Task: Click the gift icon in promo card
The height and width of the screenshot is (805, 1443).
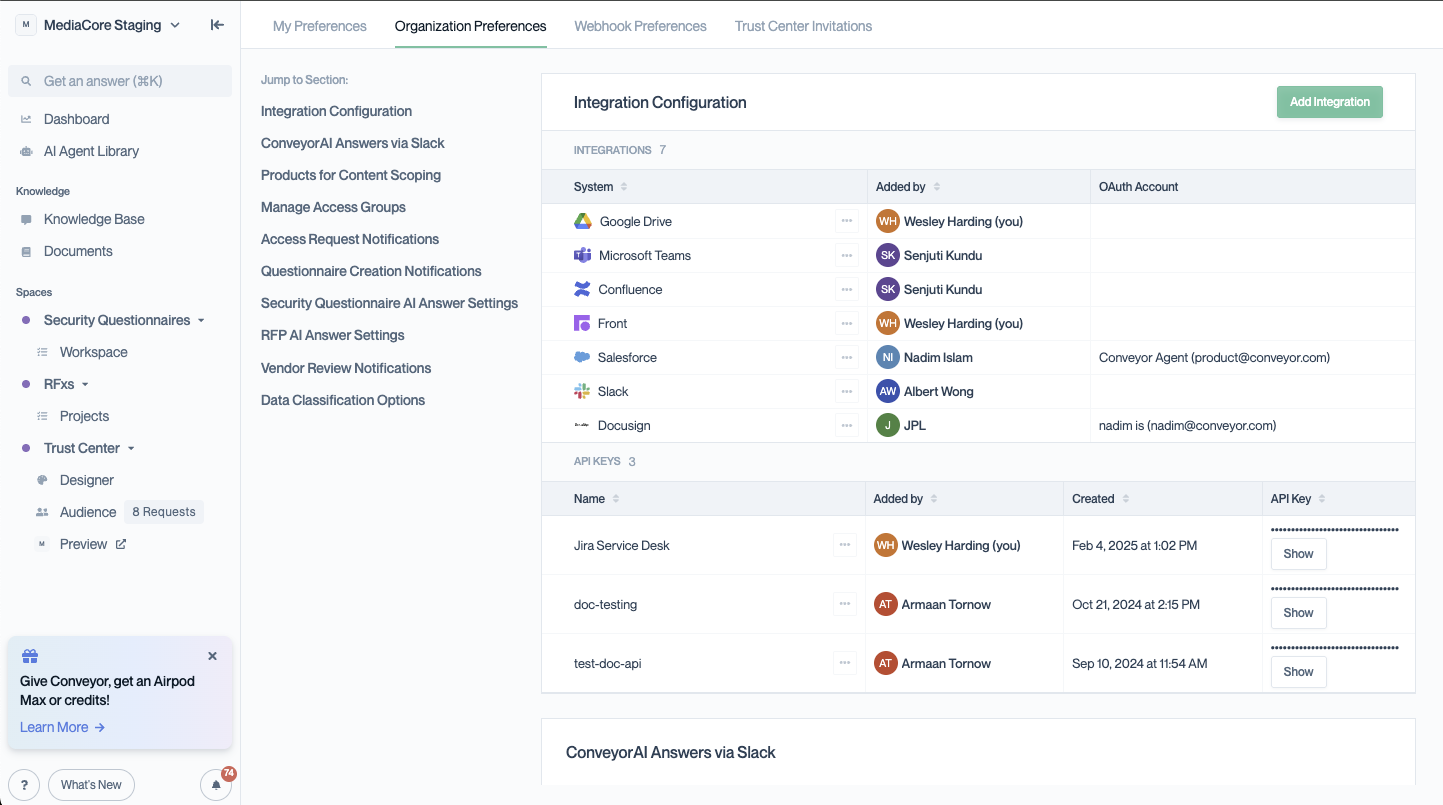Action: click(x=30, y=656)
